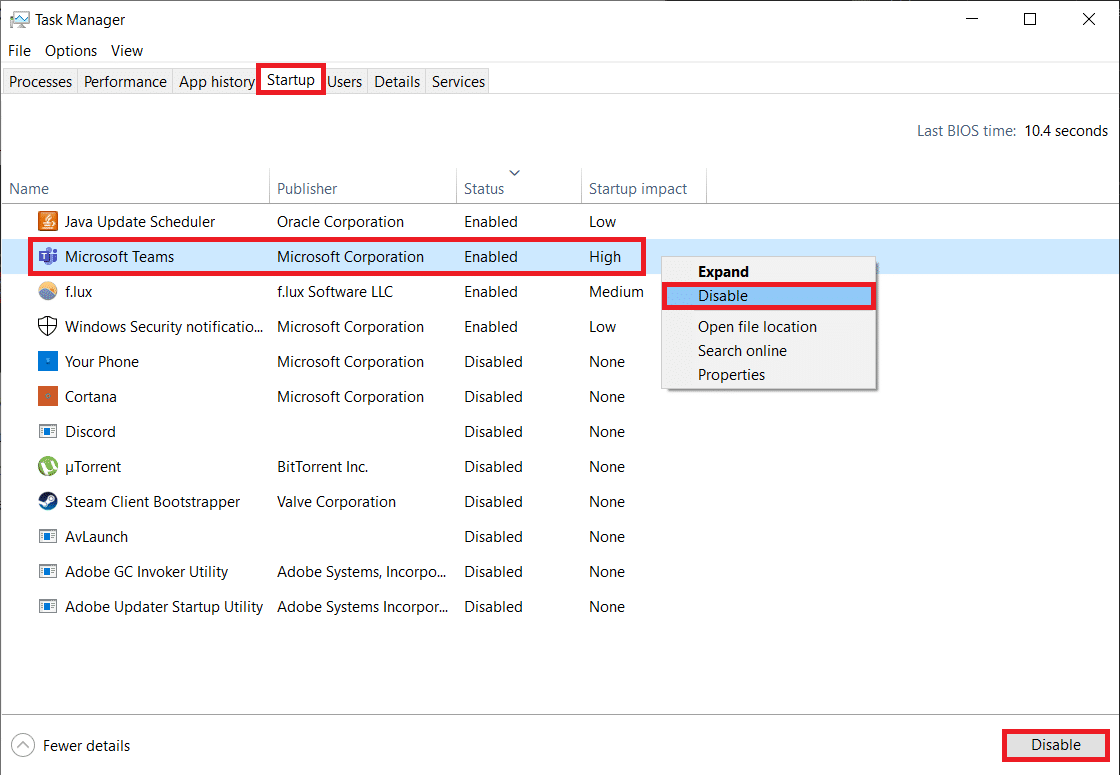Collapse view with Fewer details chevron
1120x775 pixels.
point(22,745)
